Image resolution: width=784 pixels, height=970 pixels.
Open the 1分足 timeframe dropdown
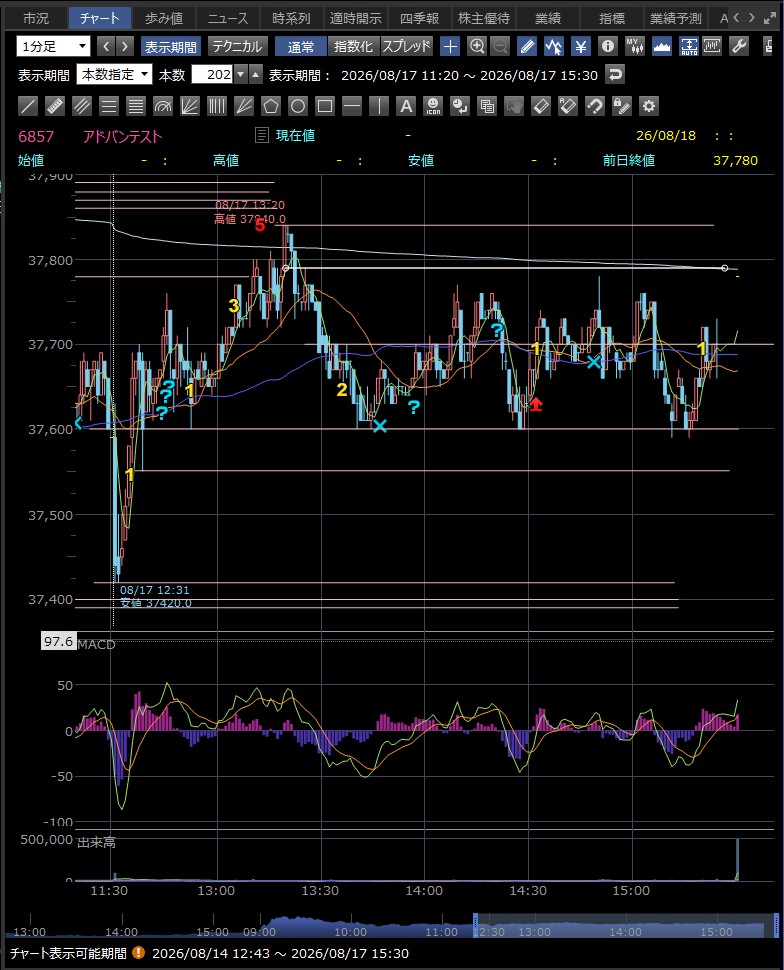(53, 46)
